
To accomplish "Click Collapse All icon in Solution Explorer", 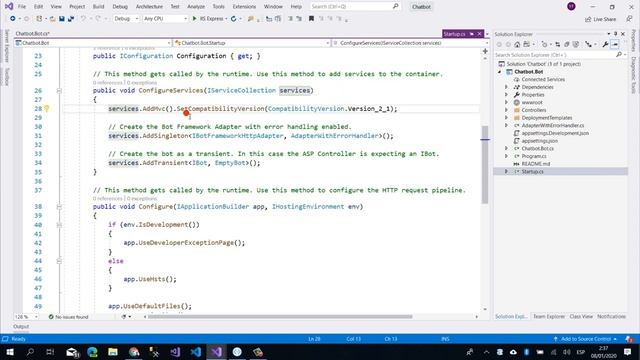I will pyautogui.click(x=567, y=44).
